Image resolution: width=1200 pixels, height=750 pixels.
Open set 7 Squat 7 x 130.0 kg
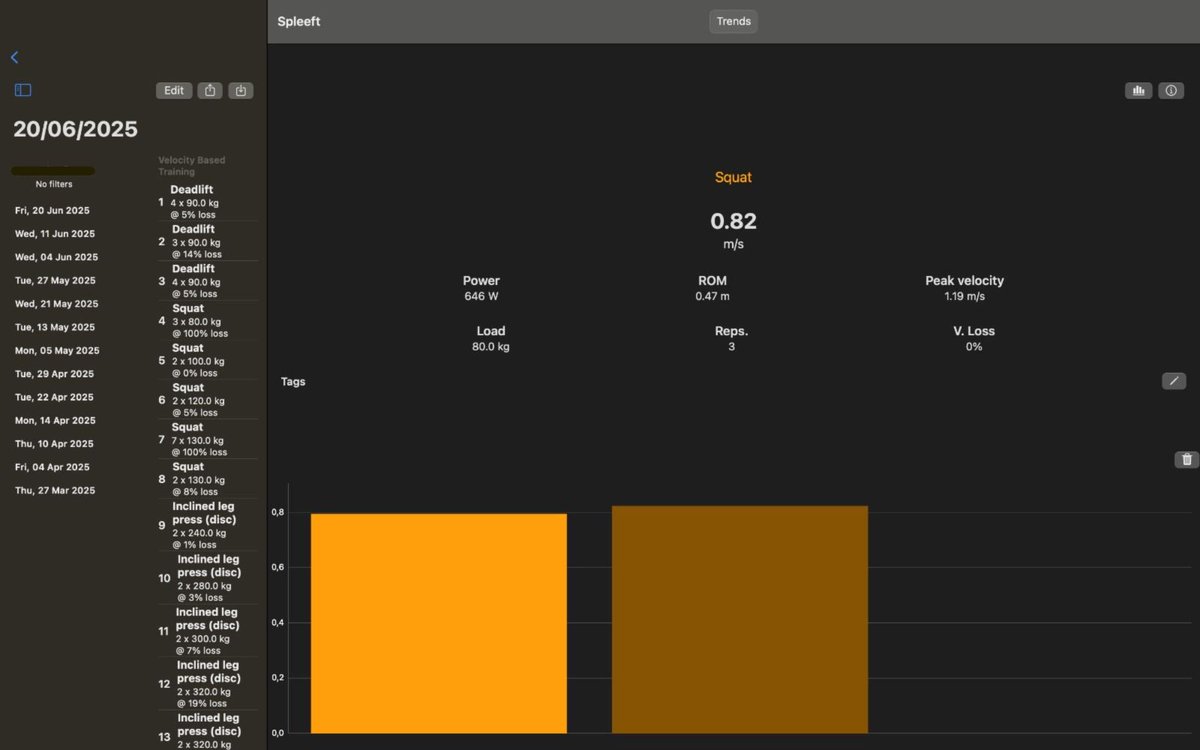pos(207,440)
